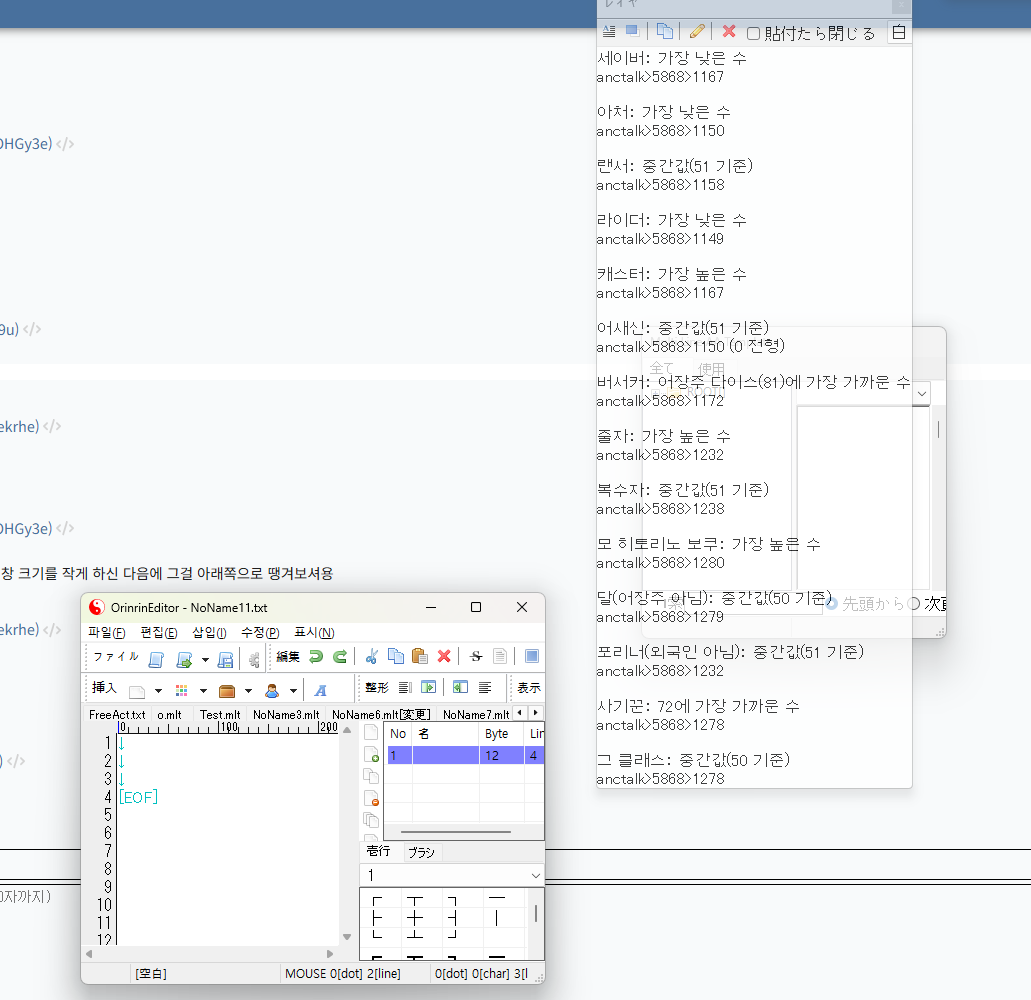Click the clipboard paste icon in editor toolbar
Image resolution: width=1031 pixels, height=1000 pixels.
click(420, 657)
